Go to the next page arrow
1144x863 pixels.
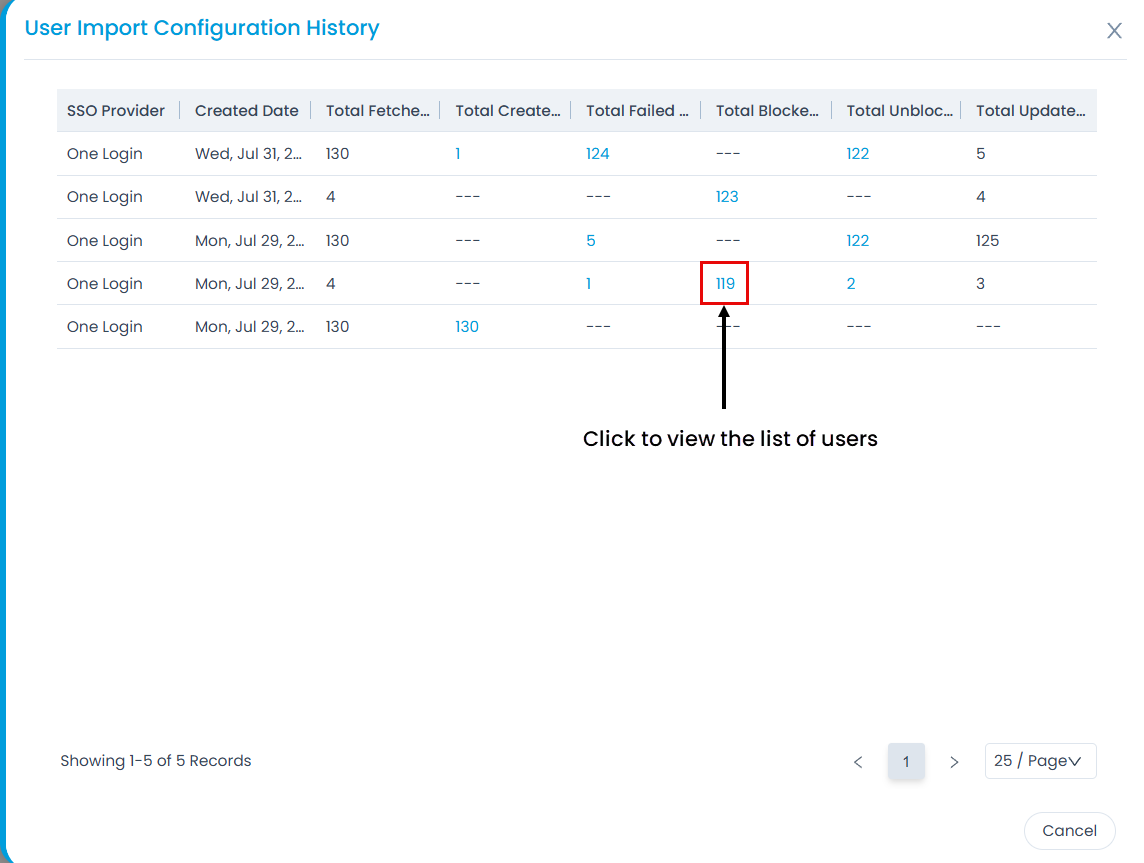(954, 762)
